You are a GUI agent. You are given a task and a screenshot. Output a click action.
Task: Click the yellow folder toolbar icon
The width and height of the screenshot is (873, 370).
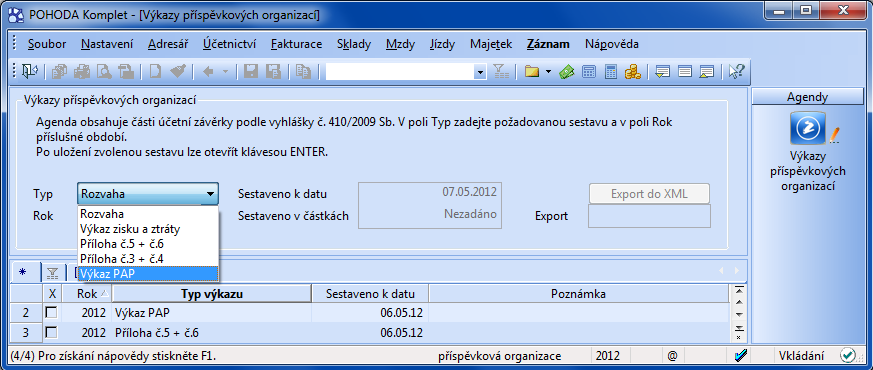pos(532,72)
